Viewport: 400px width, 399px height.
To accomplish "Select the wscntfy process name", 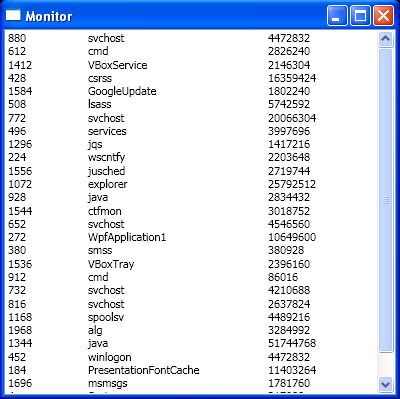I will (x=106, y=157).
